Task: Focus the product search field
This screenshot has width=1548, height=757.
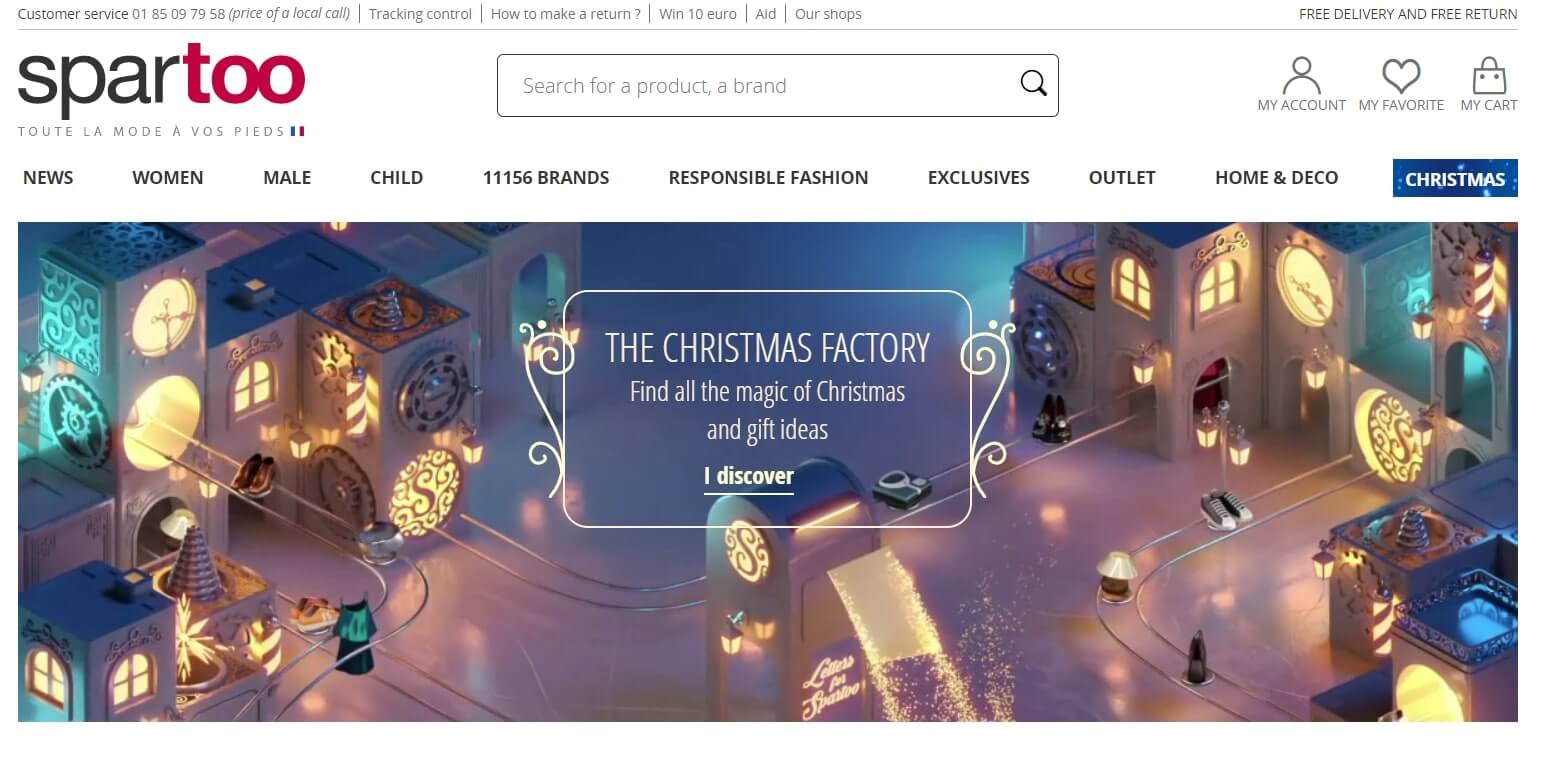Action: point(760,85)
